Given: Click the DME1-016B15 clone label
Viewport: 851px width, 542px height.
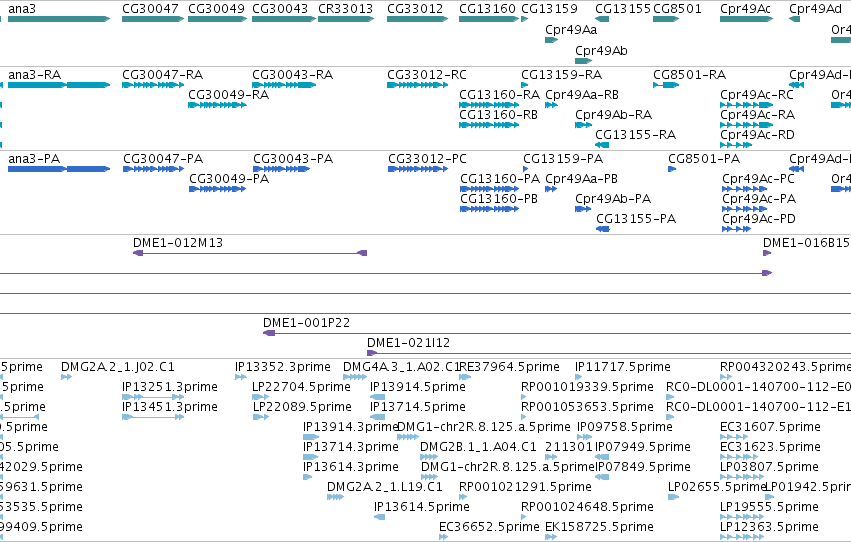Looking at the screenshot, I should pyautogui.click(x=806, y=243).
